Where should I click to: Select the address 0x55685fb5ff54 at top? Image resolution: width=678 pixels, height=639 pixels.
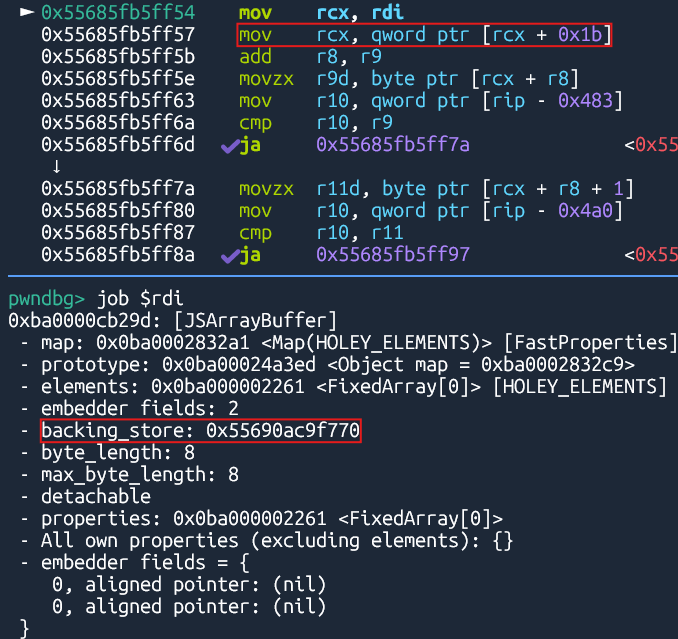(118, 13)
